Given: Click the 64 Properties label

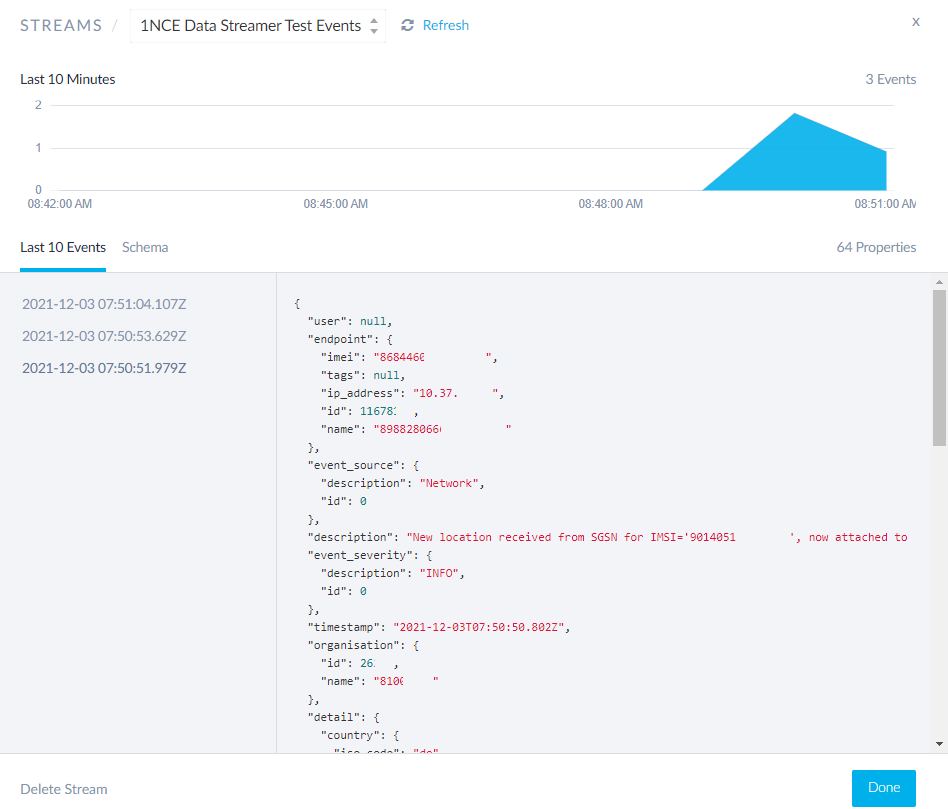Looking at the screenshot, I should click(876, 247).
